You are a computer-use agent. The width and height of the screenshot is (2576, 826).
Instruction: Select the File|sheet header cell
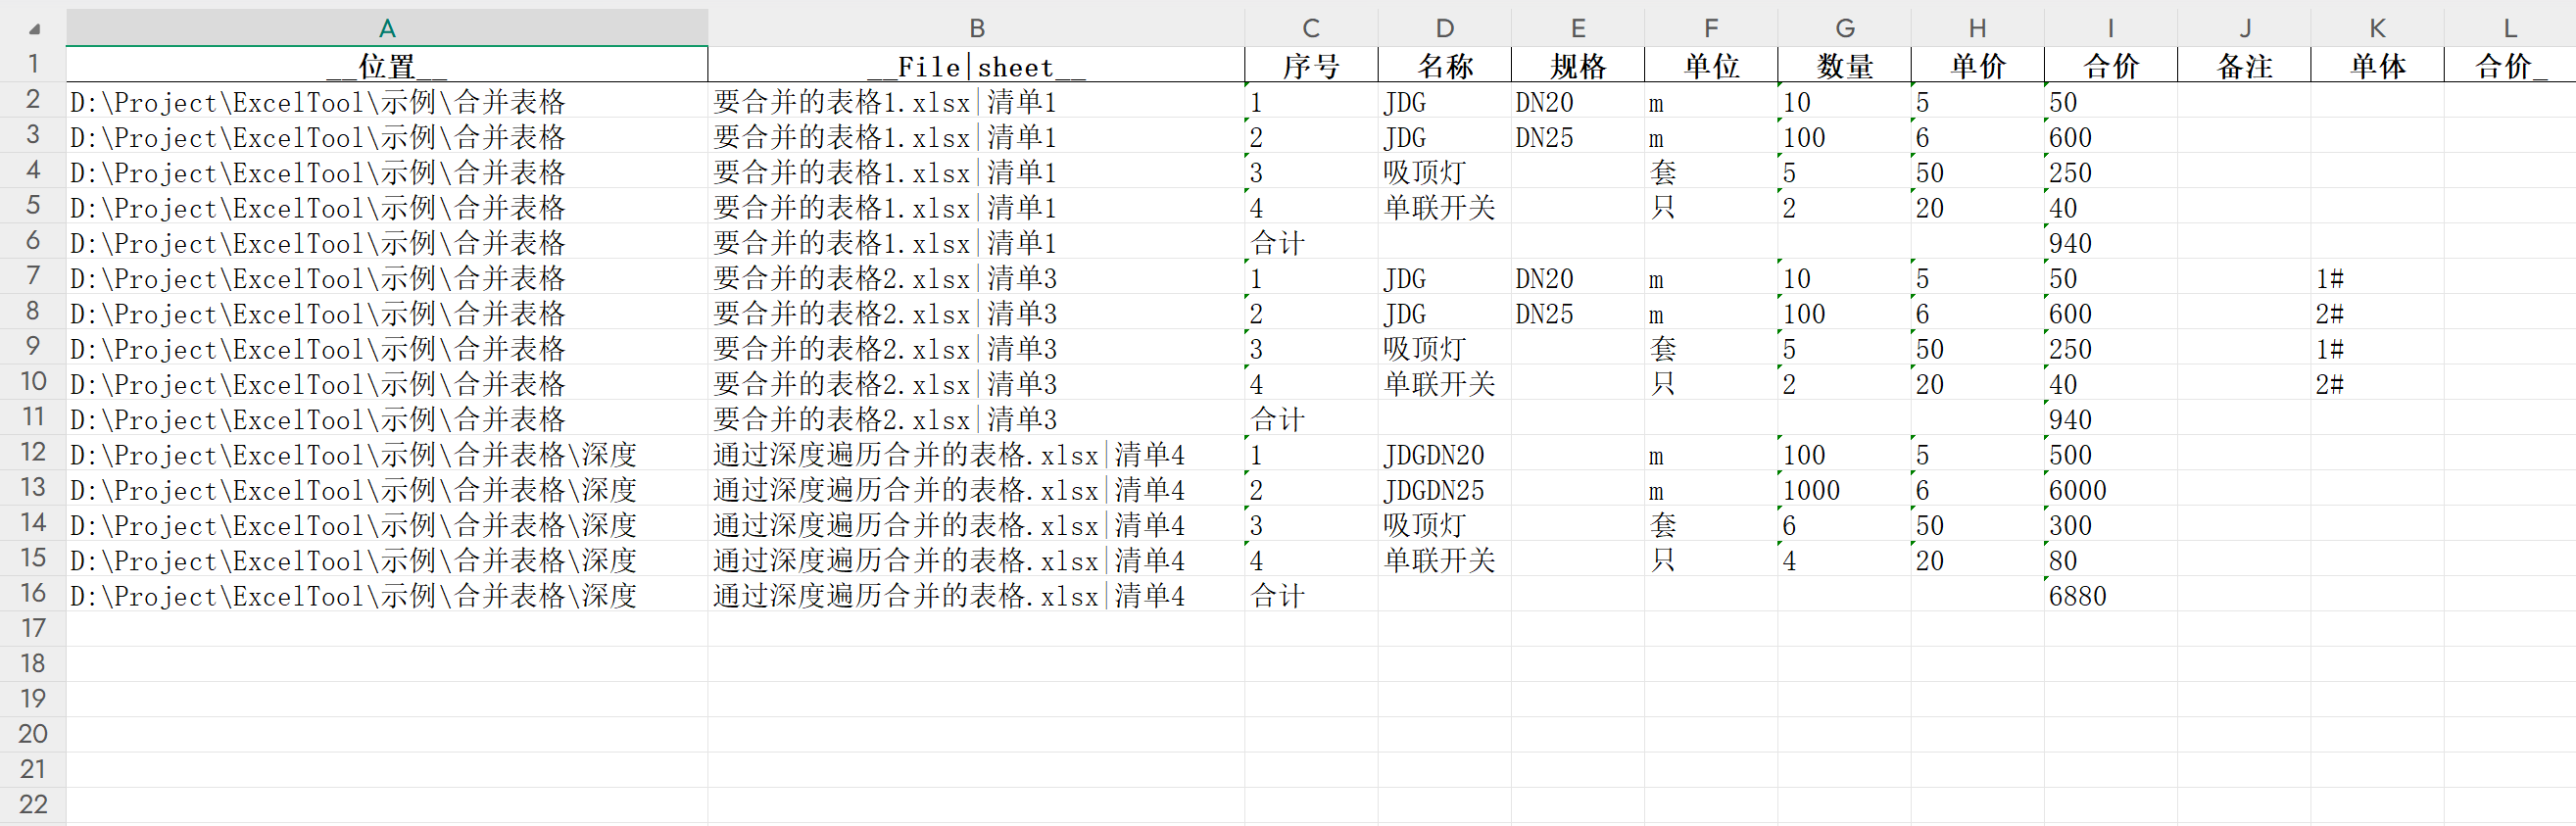[976, 66]
